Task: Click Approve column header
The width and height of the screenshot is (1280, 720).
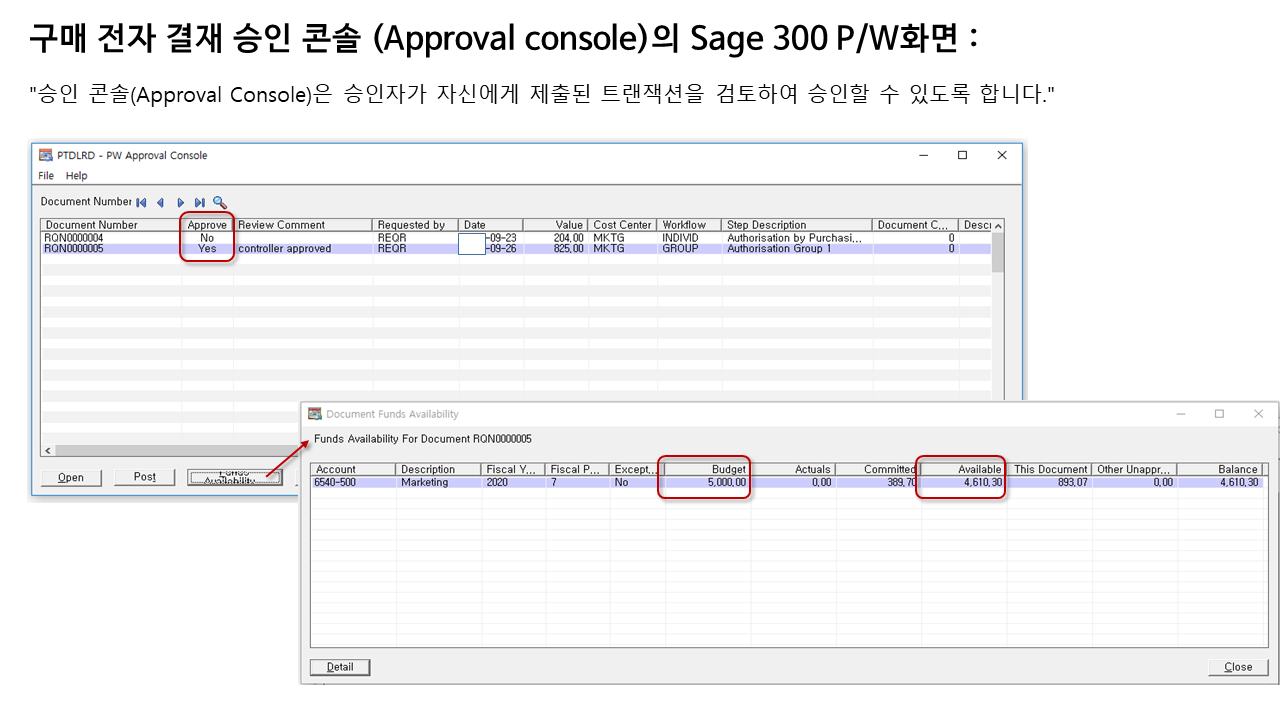Action: (x=207, y=225)
